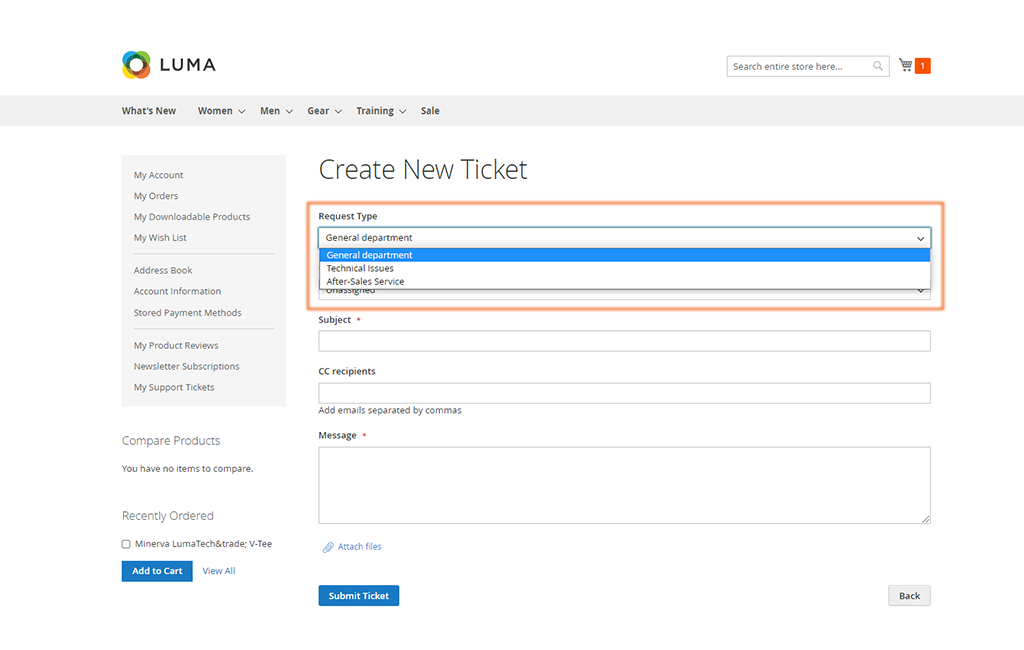Click the Attach files link
This screenshot has width=1024, height=650.
(360, 547)
